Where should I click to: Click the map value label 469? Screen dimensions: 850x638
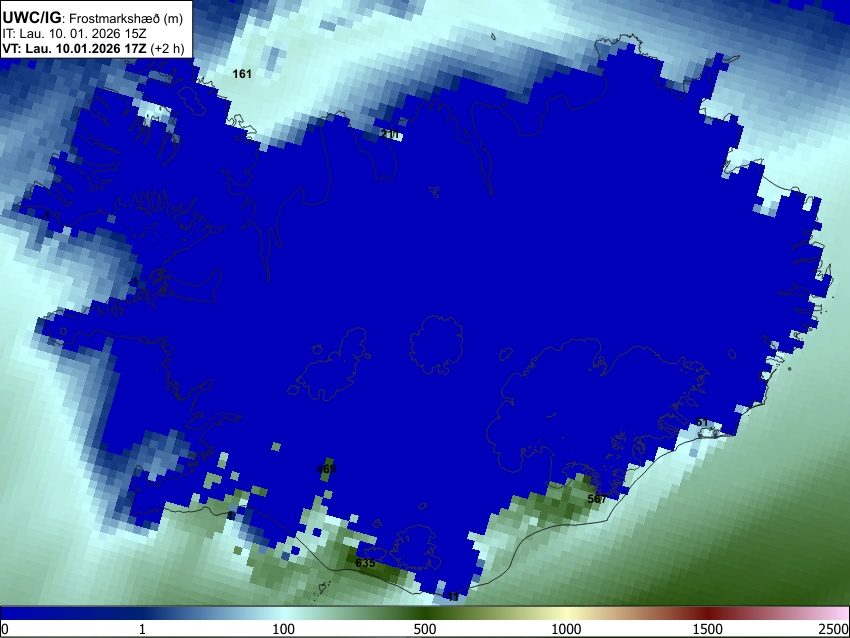pos(326,469)
